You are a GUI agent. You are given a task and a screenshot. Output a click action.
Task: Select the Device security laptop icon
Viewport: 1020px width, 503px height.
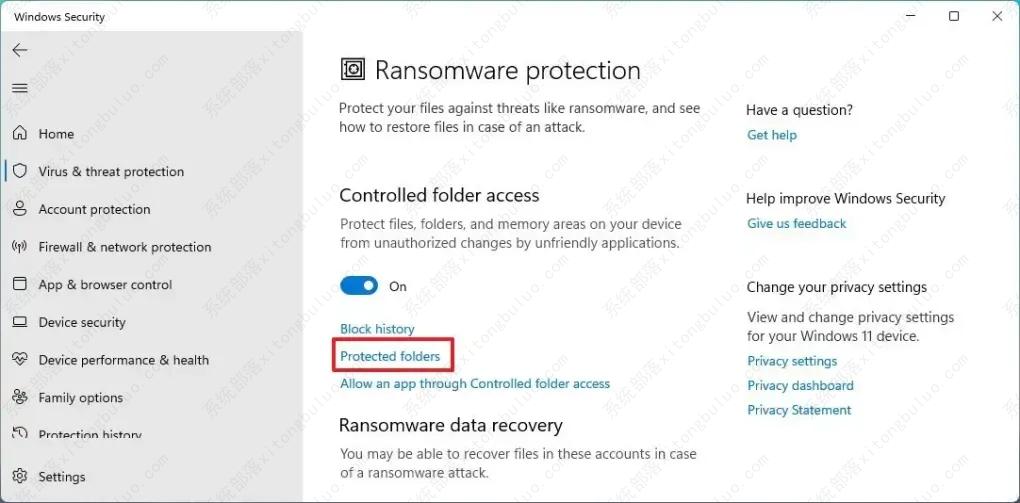(20, 323)
